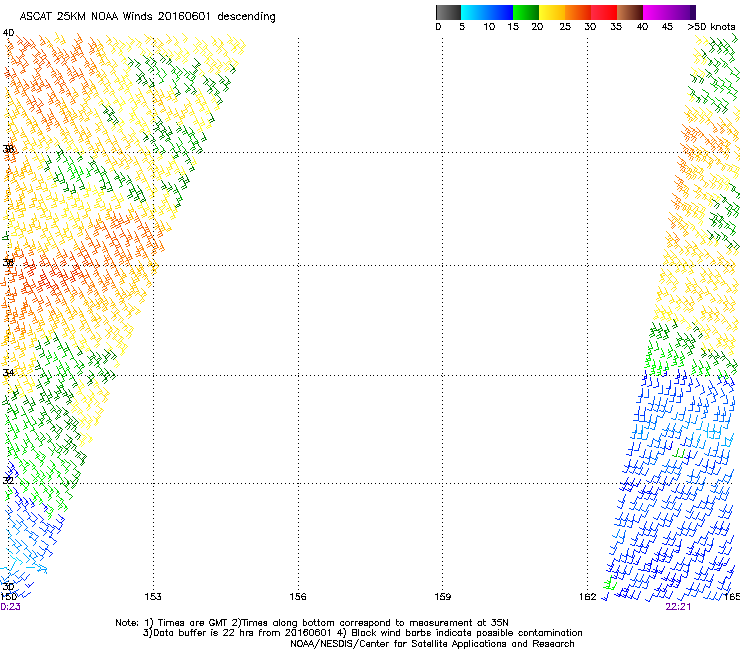Click the '34' latitude axis label

pos(8,373)
